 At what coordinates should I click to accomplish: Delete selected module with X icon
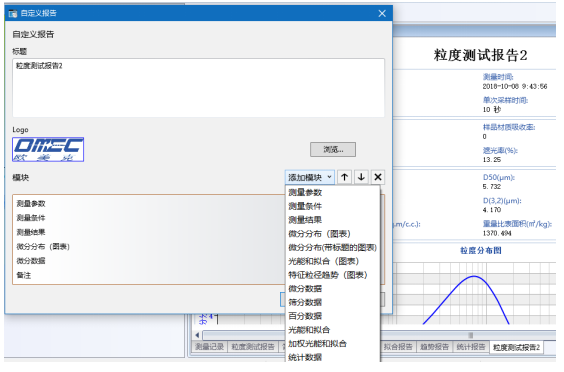pos(378,177)
